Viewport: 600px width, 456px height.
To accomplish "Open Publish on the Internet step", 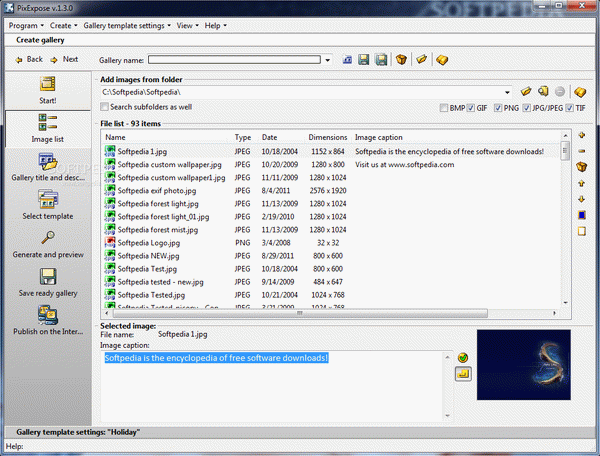I will click(48, 321).
